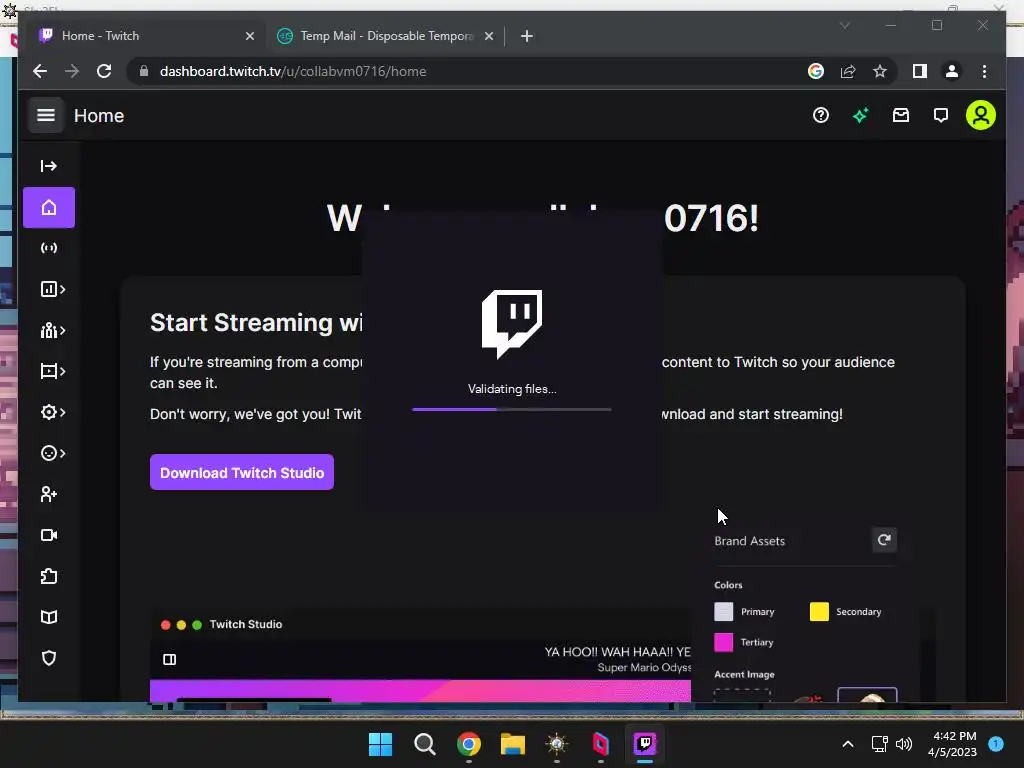Open Chrome from the taskbar
Image resolution: width=1024 pixels, height=768 pixels.
pos(468,744)
